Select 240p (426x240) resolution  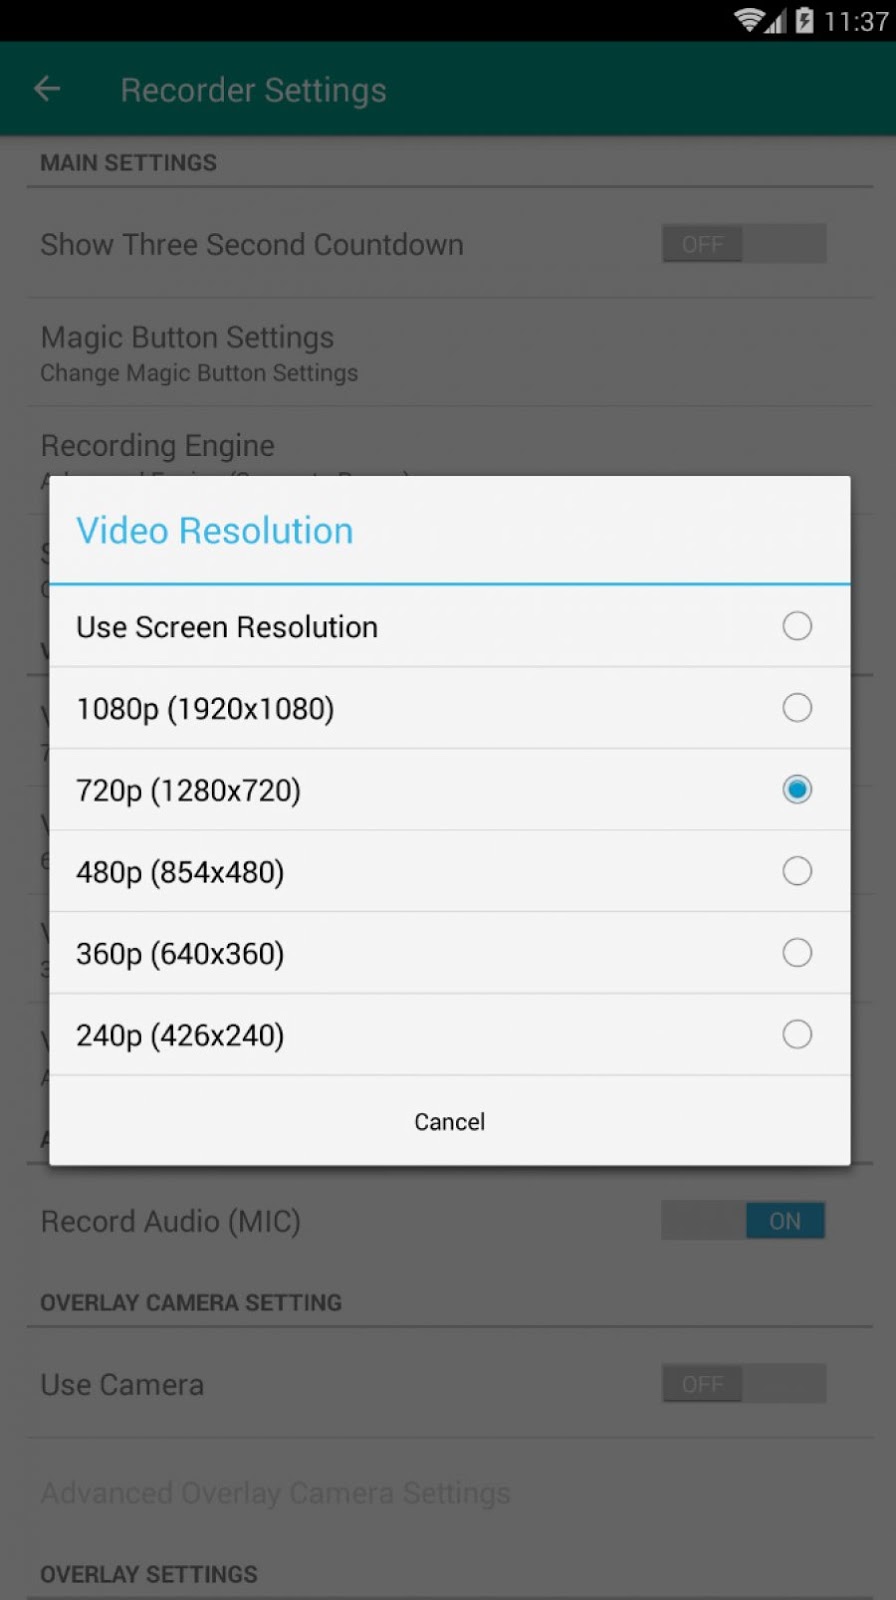[x=448, y=1034]
